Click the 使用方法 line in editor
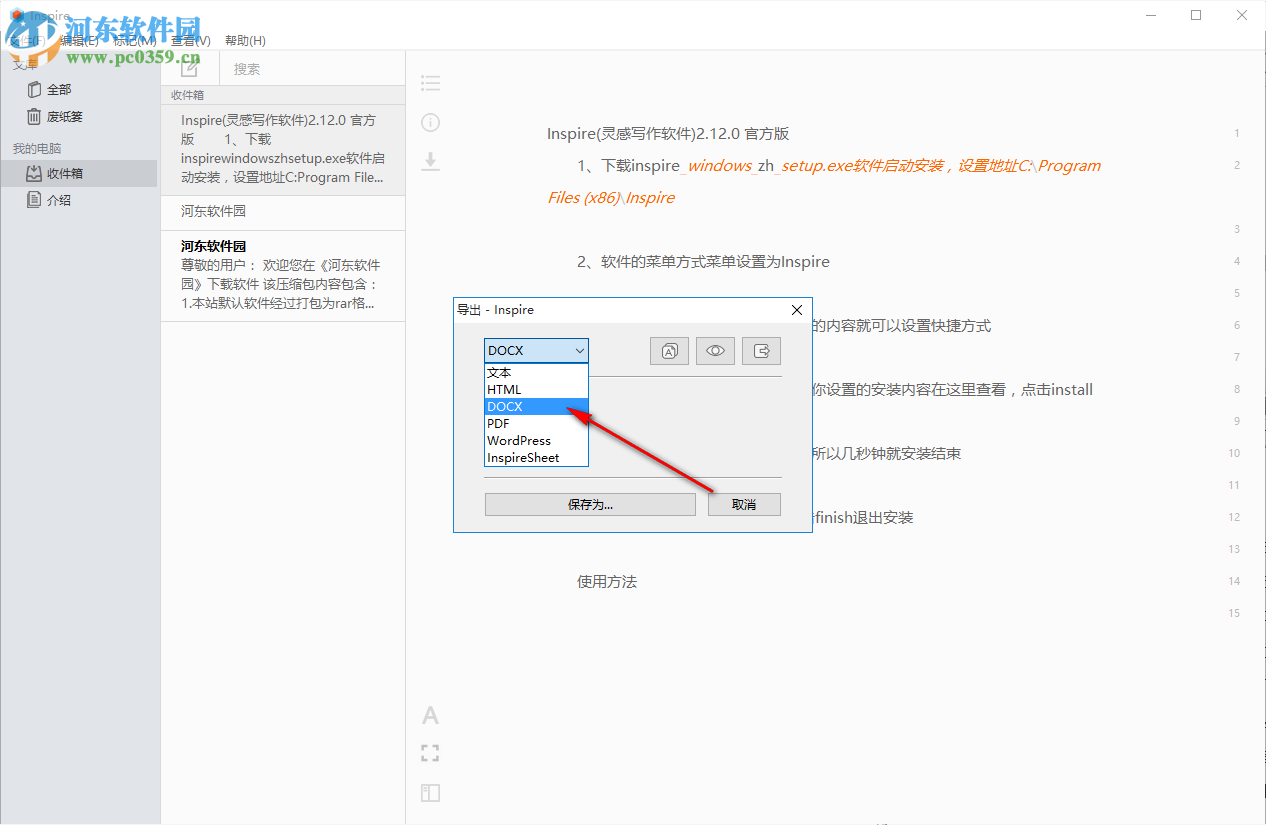Viewport: 1266px width, 825px height. click(607, 581)
